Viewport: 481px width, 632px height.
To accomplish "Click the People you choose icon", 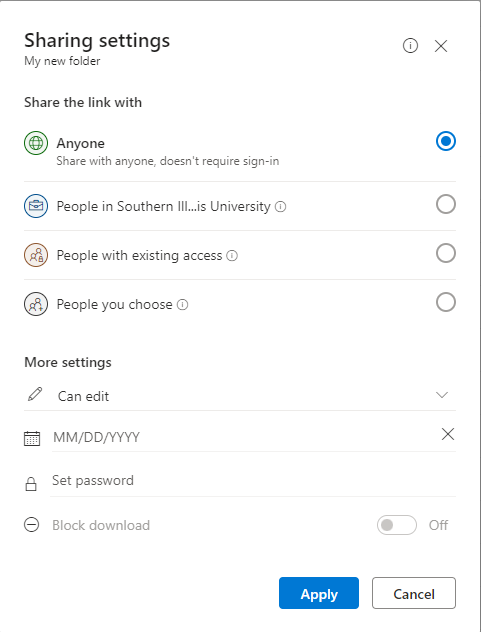I will pos(36,304).
